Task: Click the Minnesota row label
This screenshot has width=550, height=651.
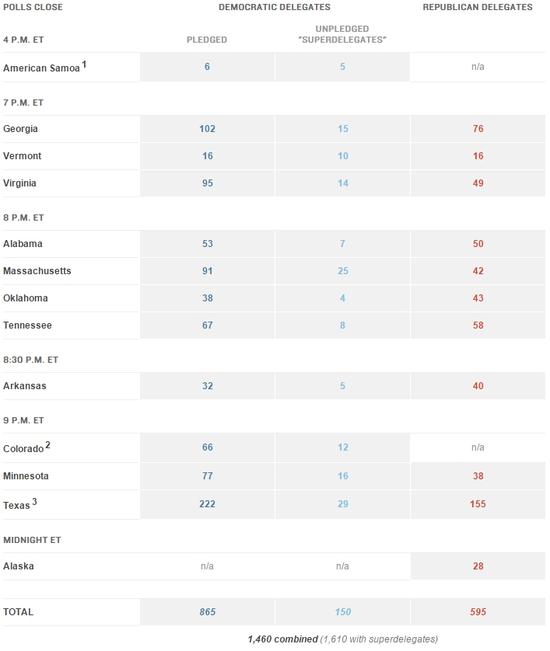Action: tap(26, 476)
